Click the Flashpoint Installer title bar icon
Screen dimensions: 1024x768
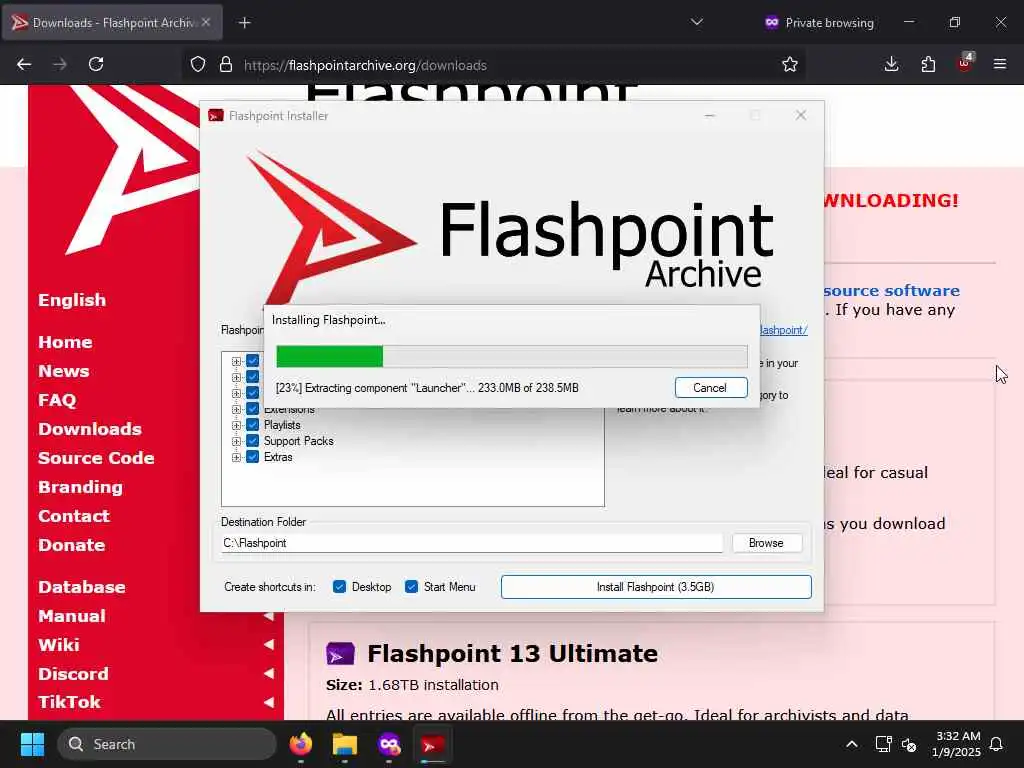click(216, 116)
